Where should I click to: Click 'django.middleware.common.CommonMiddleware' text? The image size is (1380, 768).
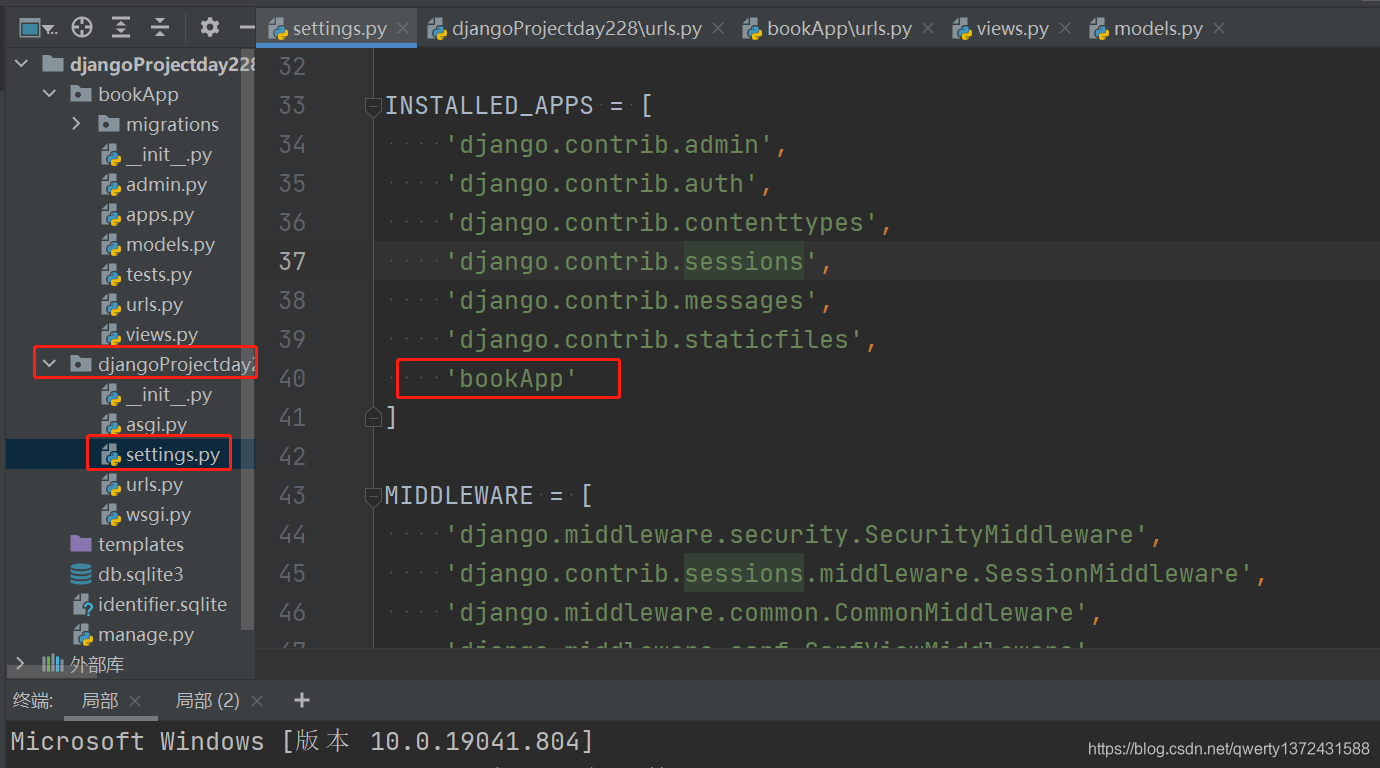767,612
